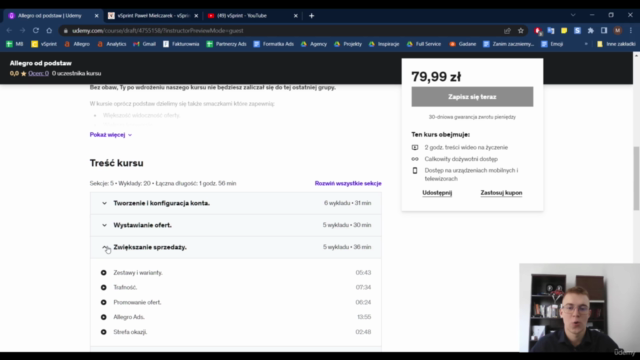The height and width of the screenshot is (360, 640).
Task: Open the browser side panel
Action: point(604,31)
